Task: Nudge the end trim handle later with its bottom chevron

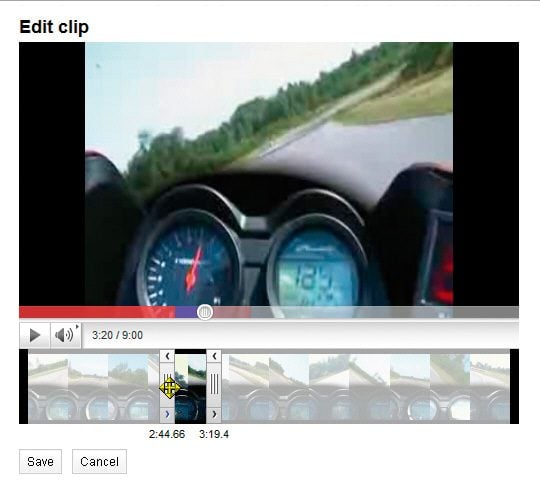Action: 214,414
